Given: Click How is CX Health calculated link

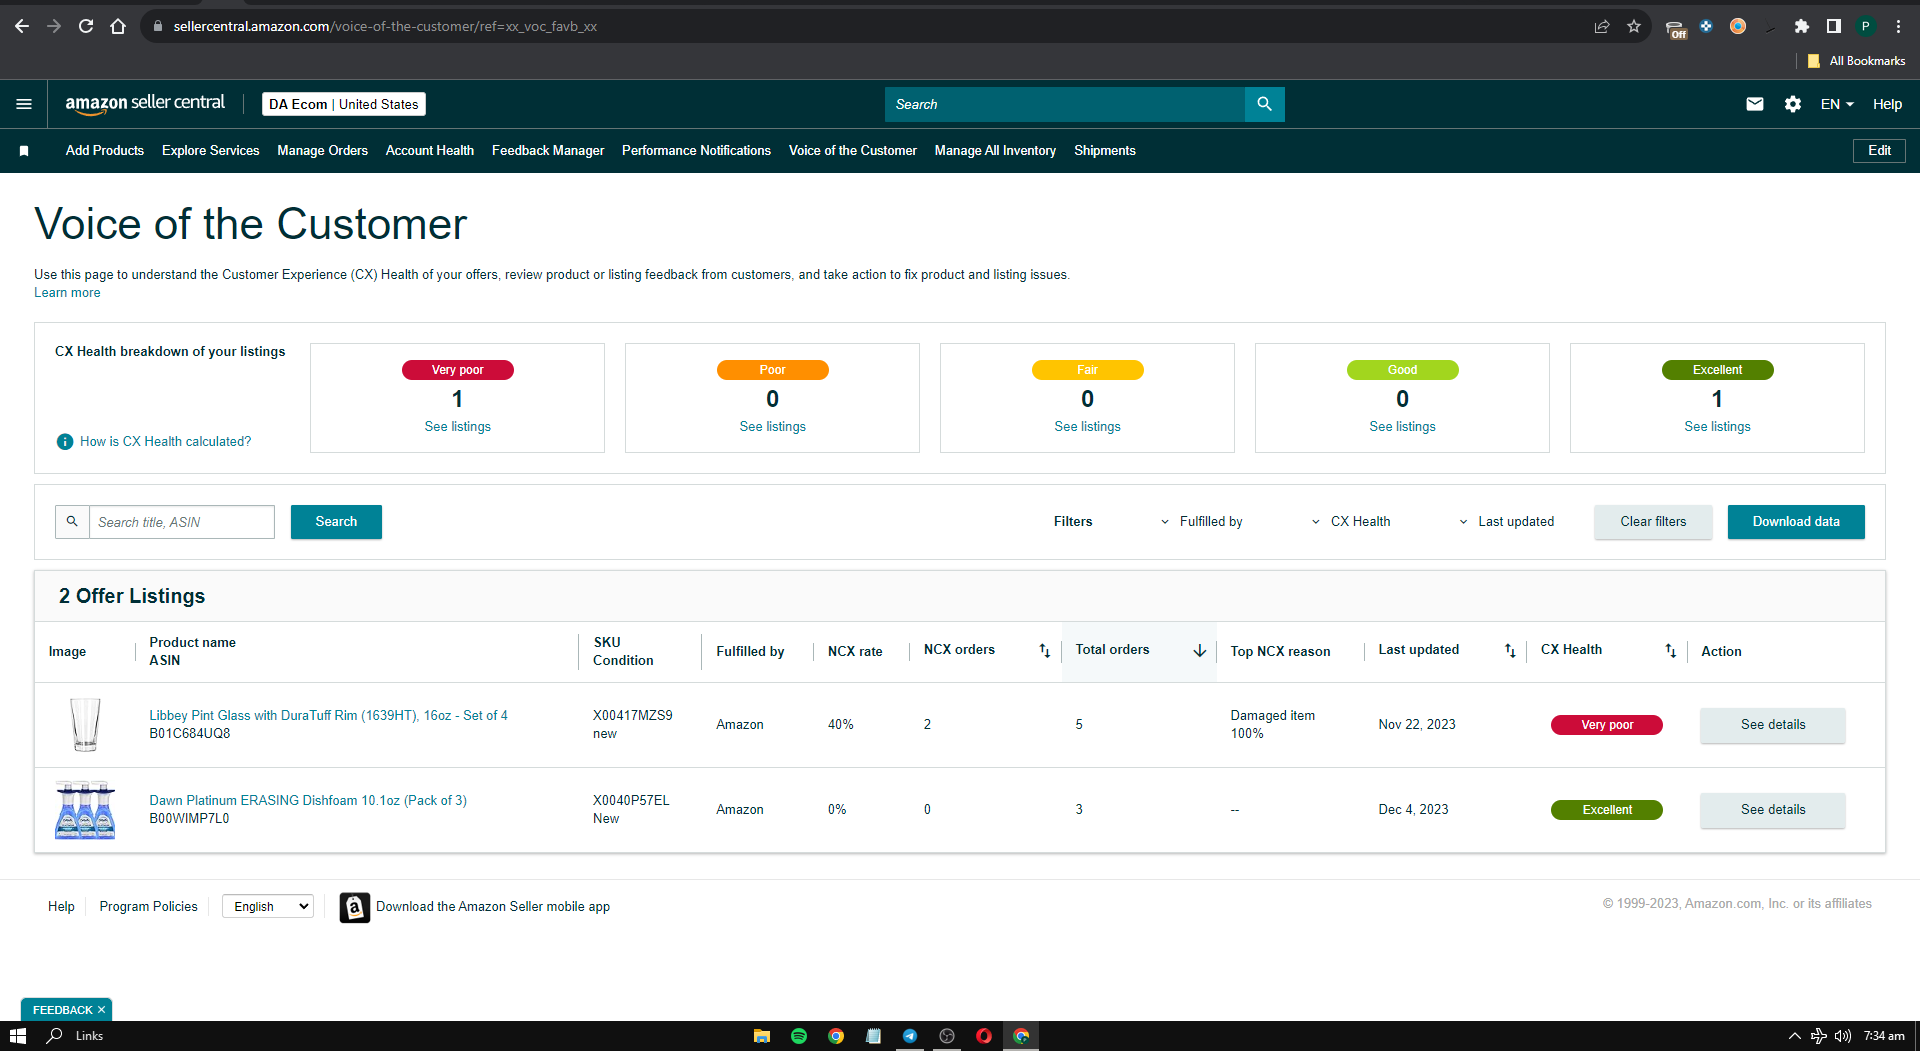Looking at the screenshot, I should (x=166, y=442).
